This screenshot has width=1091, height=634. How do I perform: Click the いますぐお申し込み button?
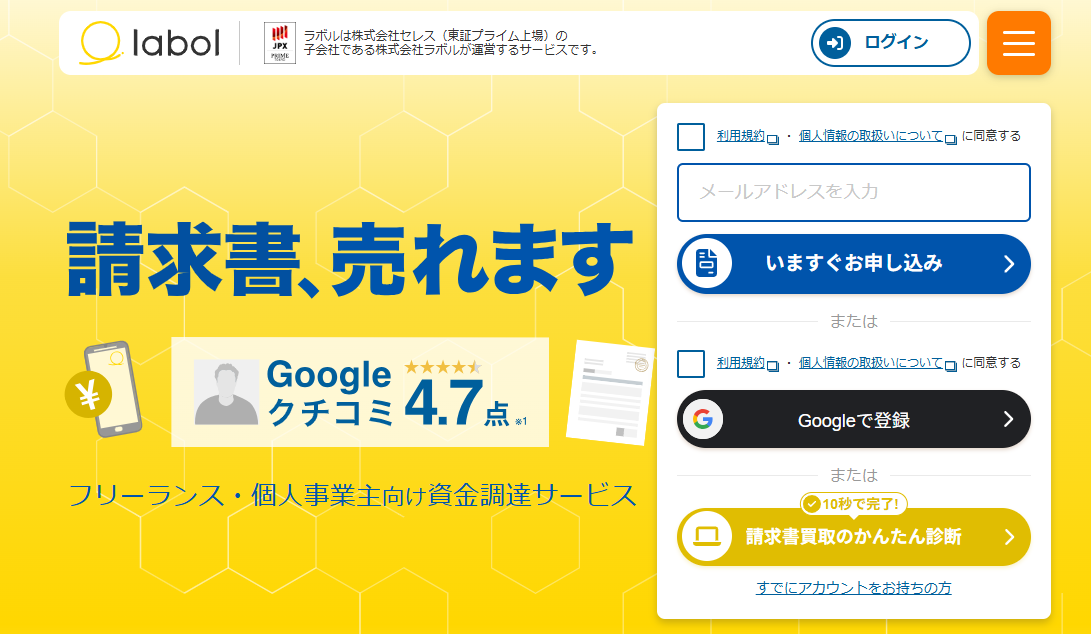click(x=854, y=264)
